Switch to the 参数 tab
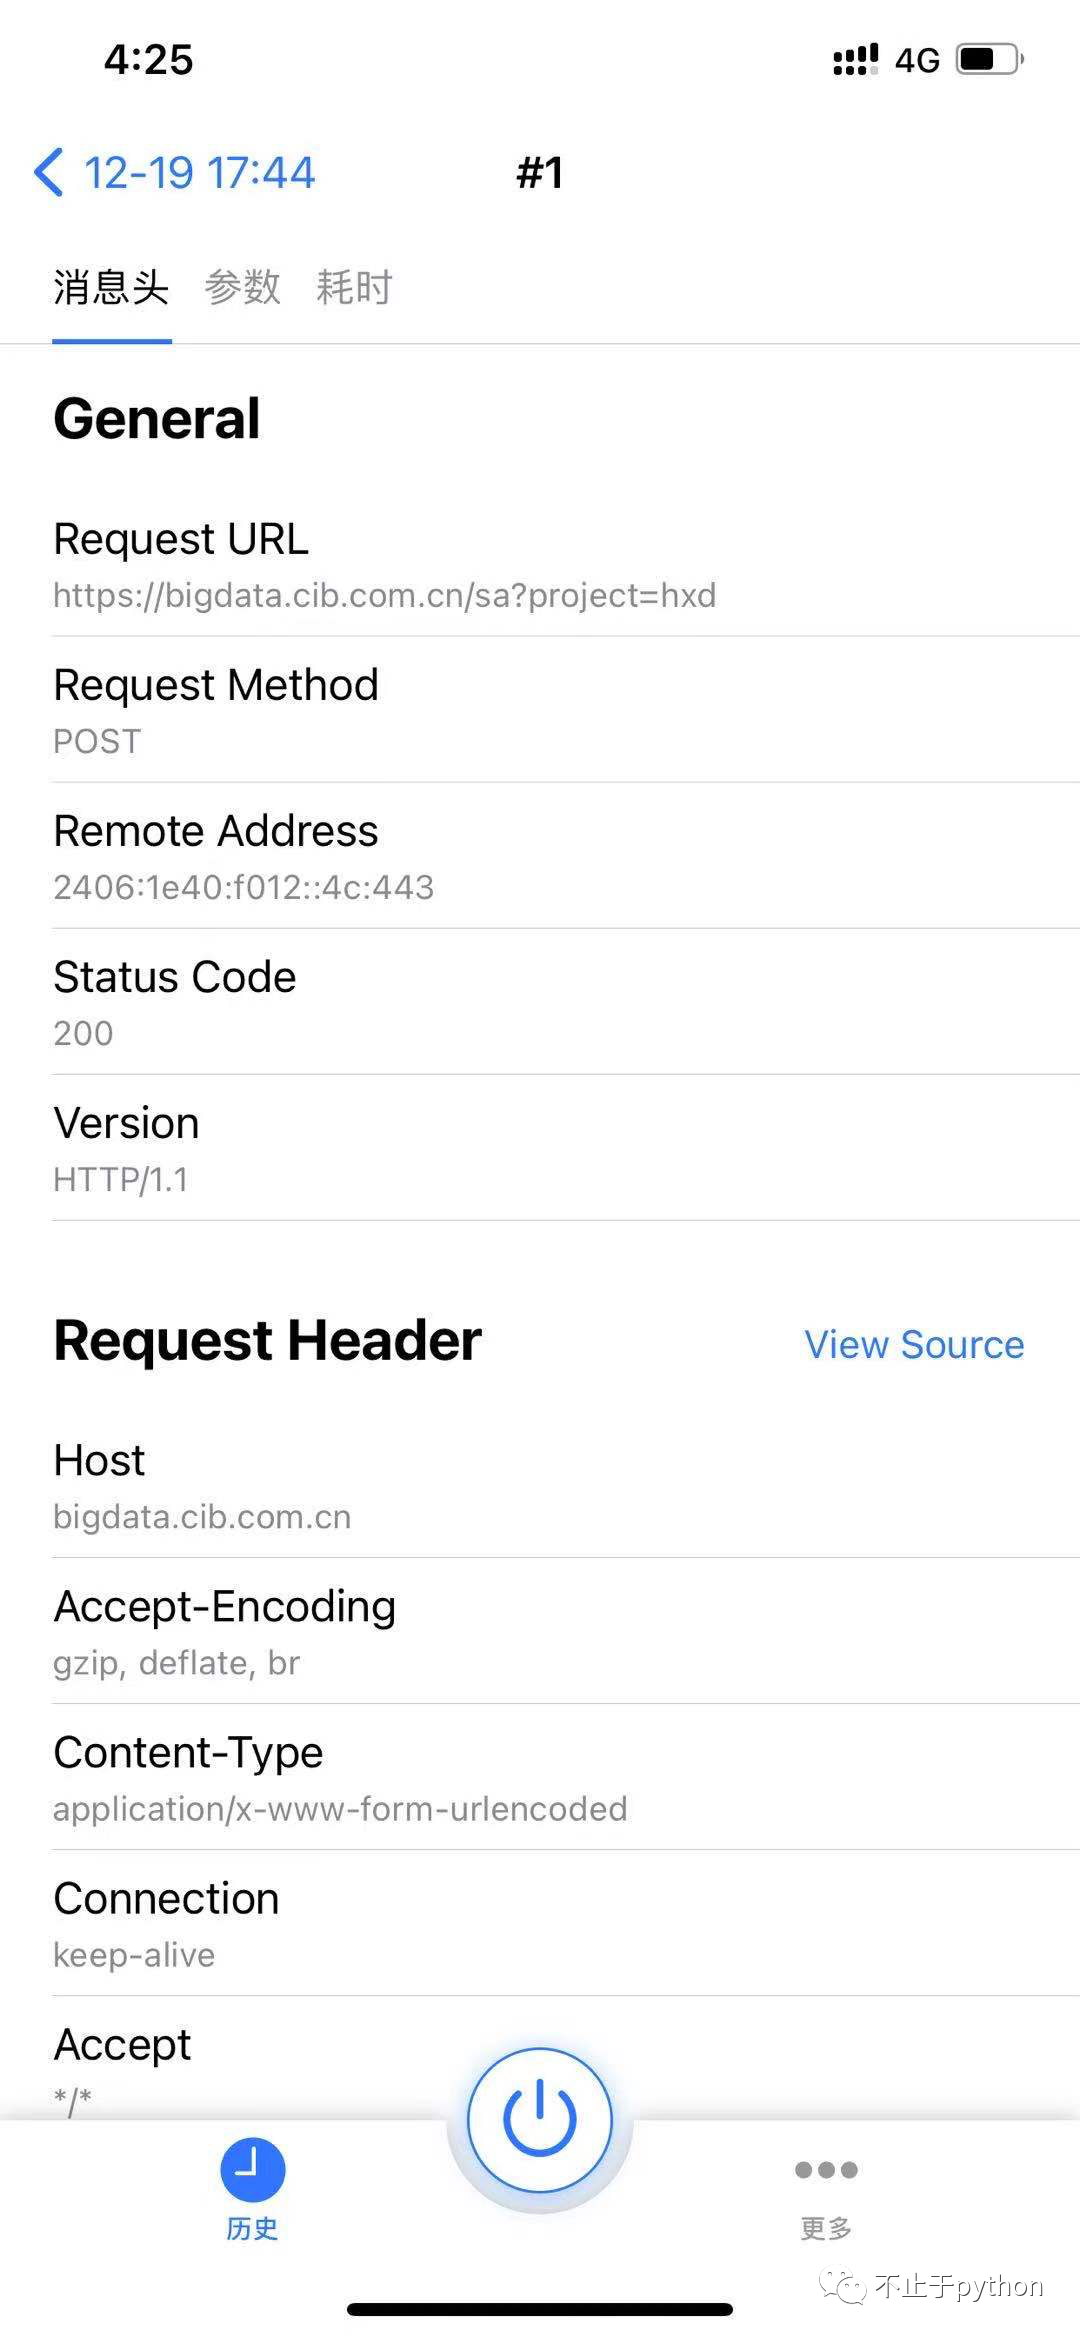 click(x=242, y=288)
